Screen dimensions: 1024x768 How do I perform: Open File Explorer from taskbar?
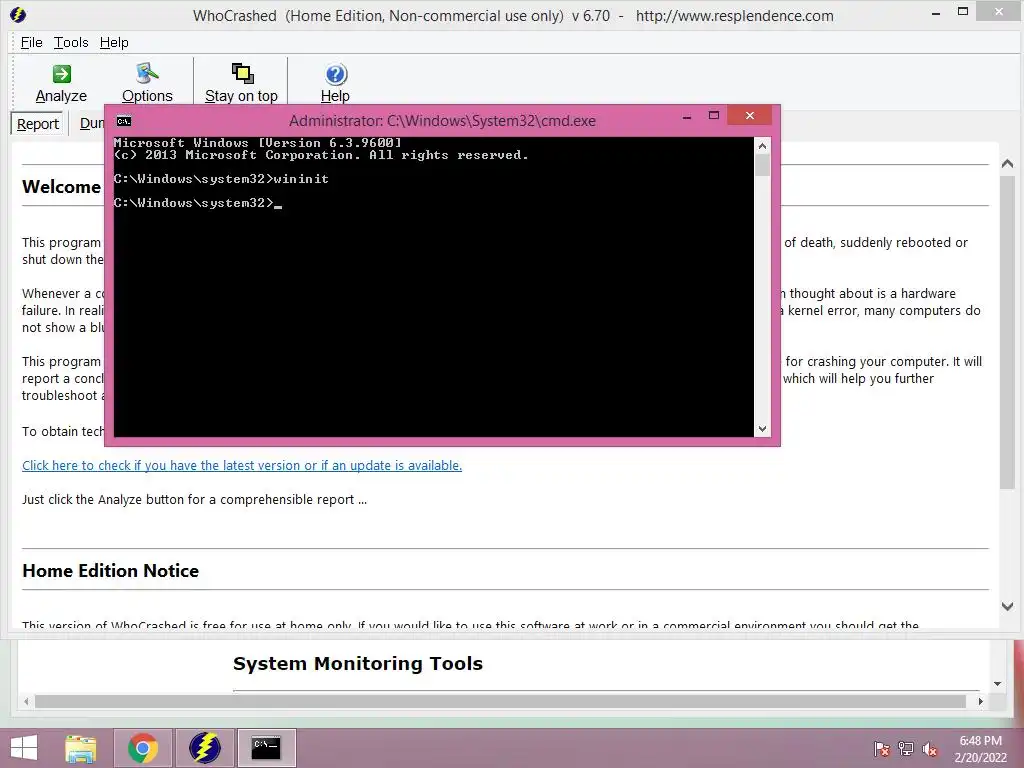[80, 748]
